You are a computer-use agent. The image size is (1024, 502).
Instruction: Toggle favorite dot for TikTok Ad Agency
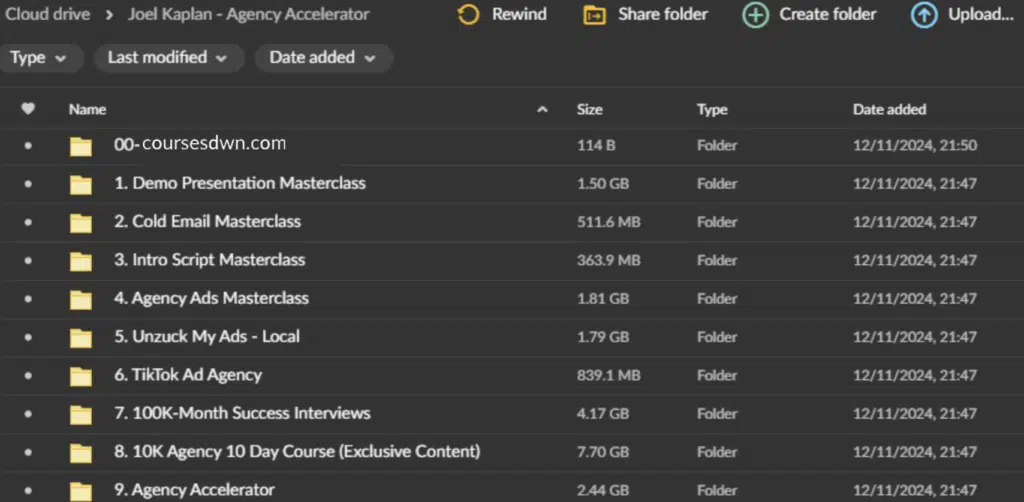point(27,376)
